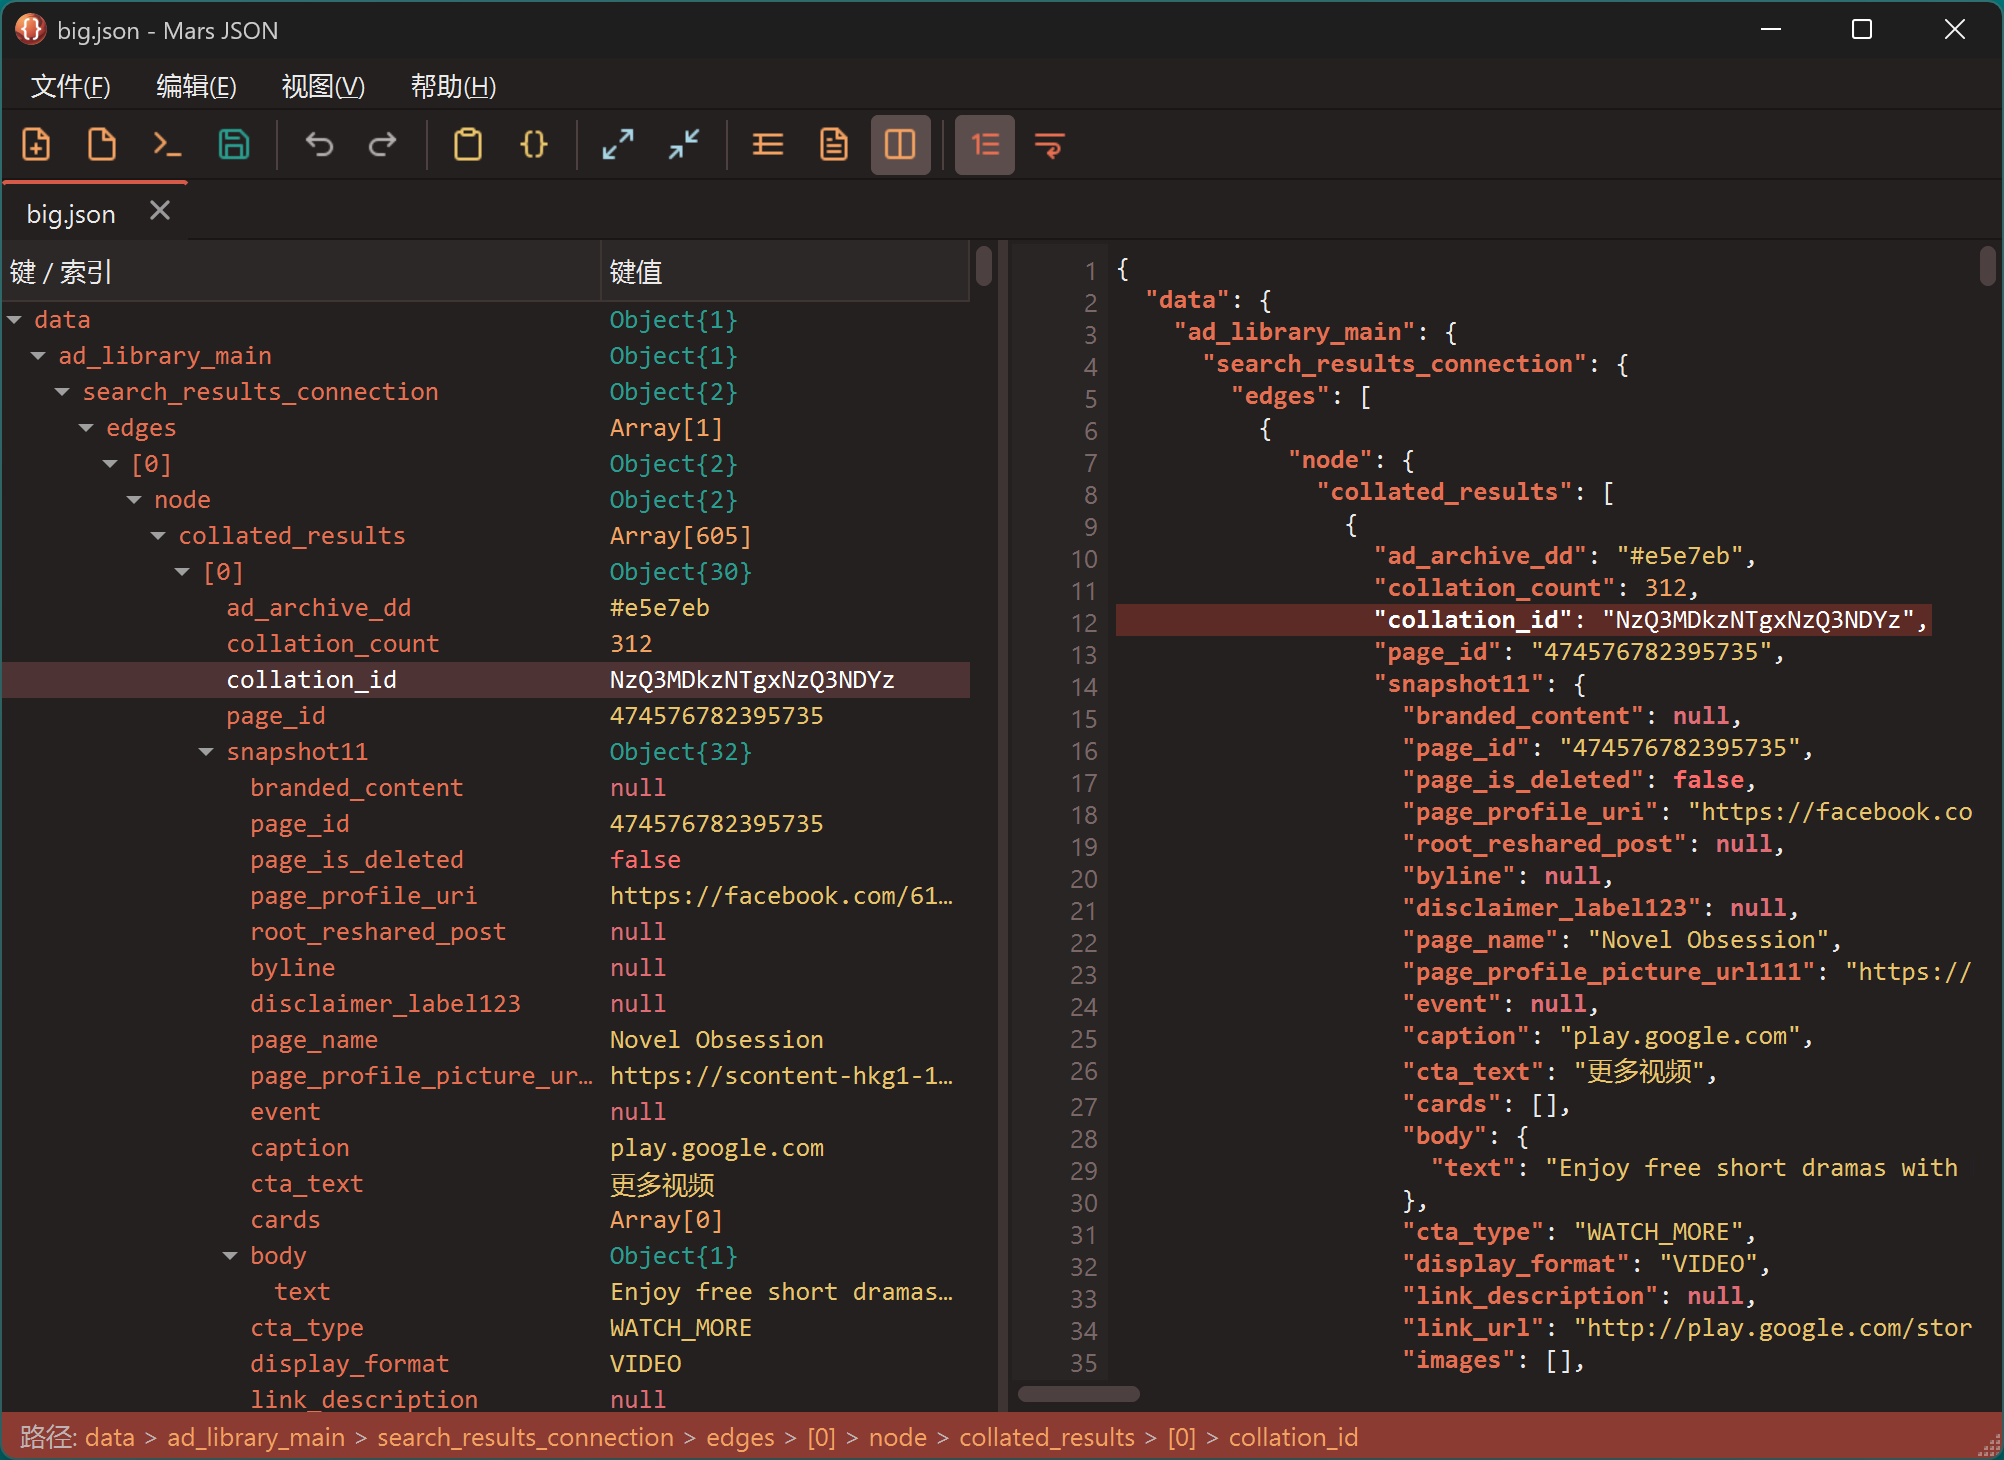The width and height of the screenshot is (2004, 1460).
Task: Save the current file
Action: pyautogui.click(x=234, y=145)
